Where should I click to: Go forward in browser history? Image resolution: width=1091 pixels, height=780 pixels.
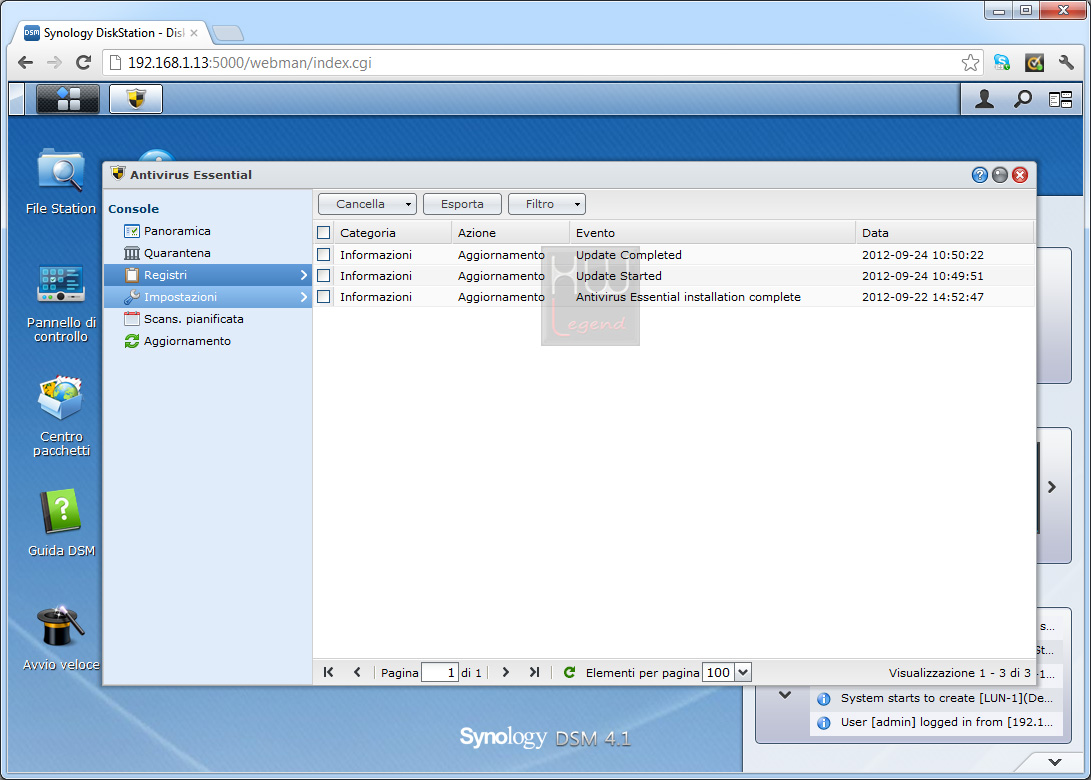point(54,63)
